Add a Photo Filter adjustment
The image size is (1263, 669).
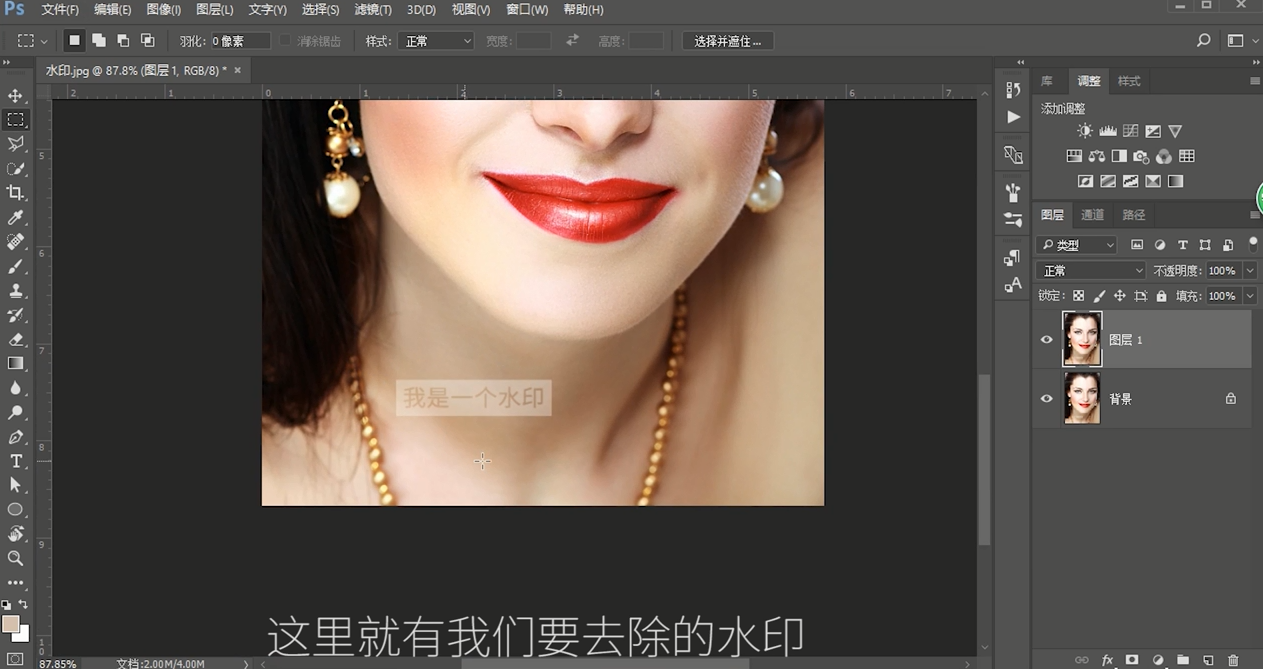(x=1141, y=156)
